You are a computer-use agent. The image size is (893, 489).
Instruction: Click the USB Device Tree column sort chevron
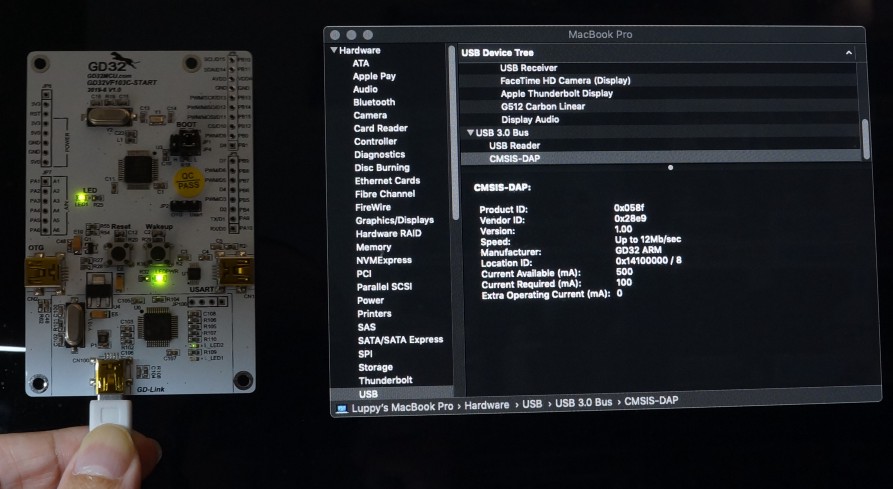coord(849,52)
